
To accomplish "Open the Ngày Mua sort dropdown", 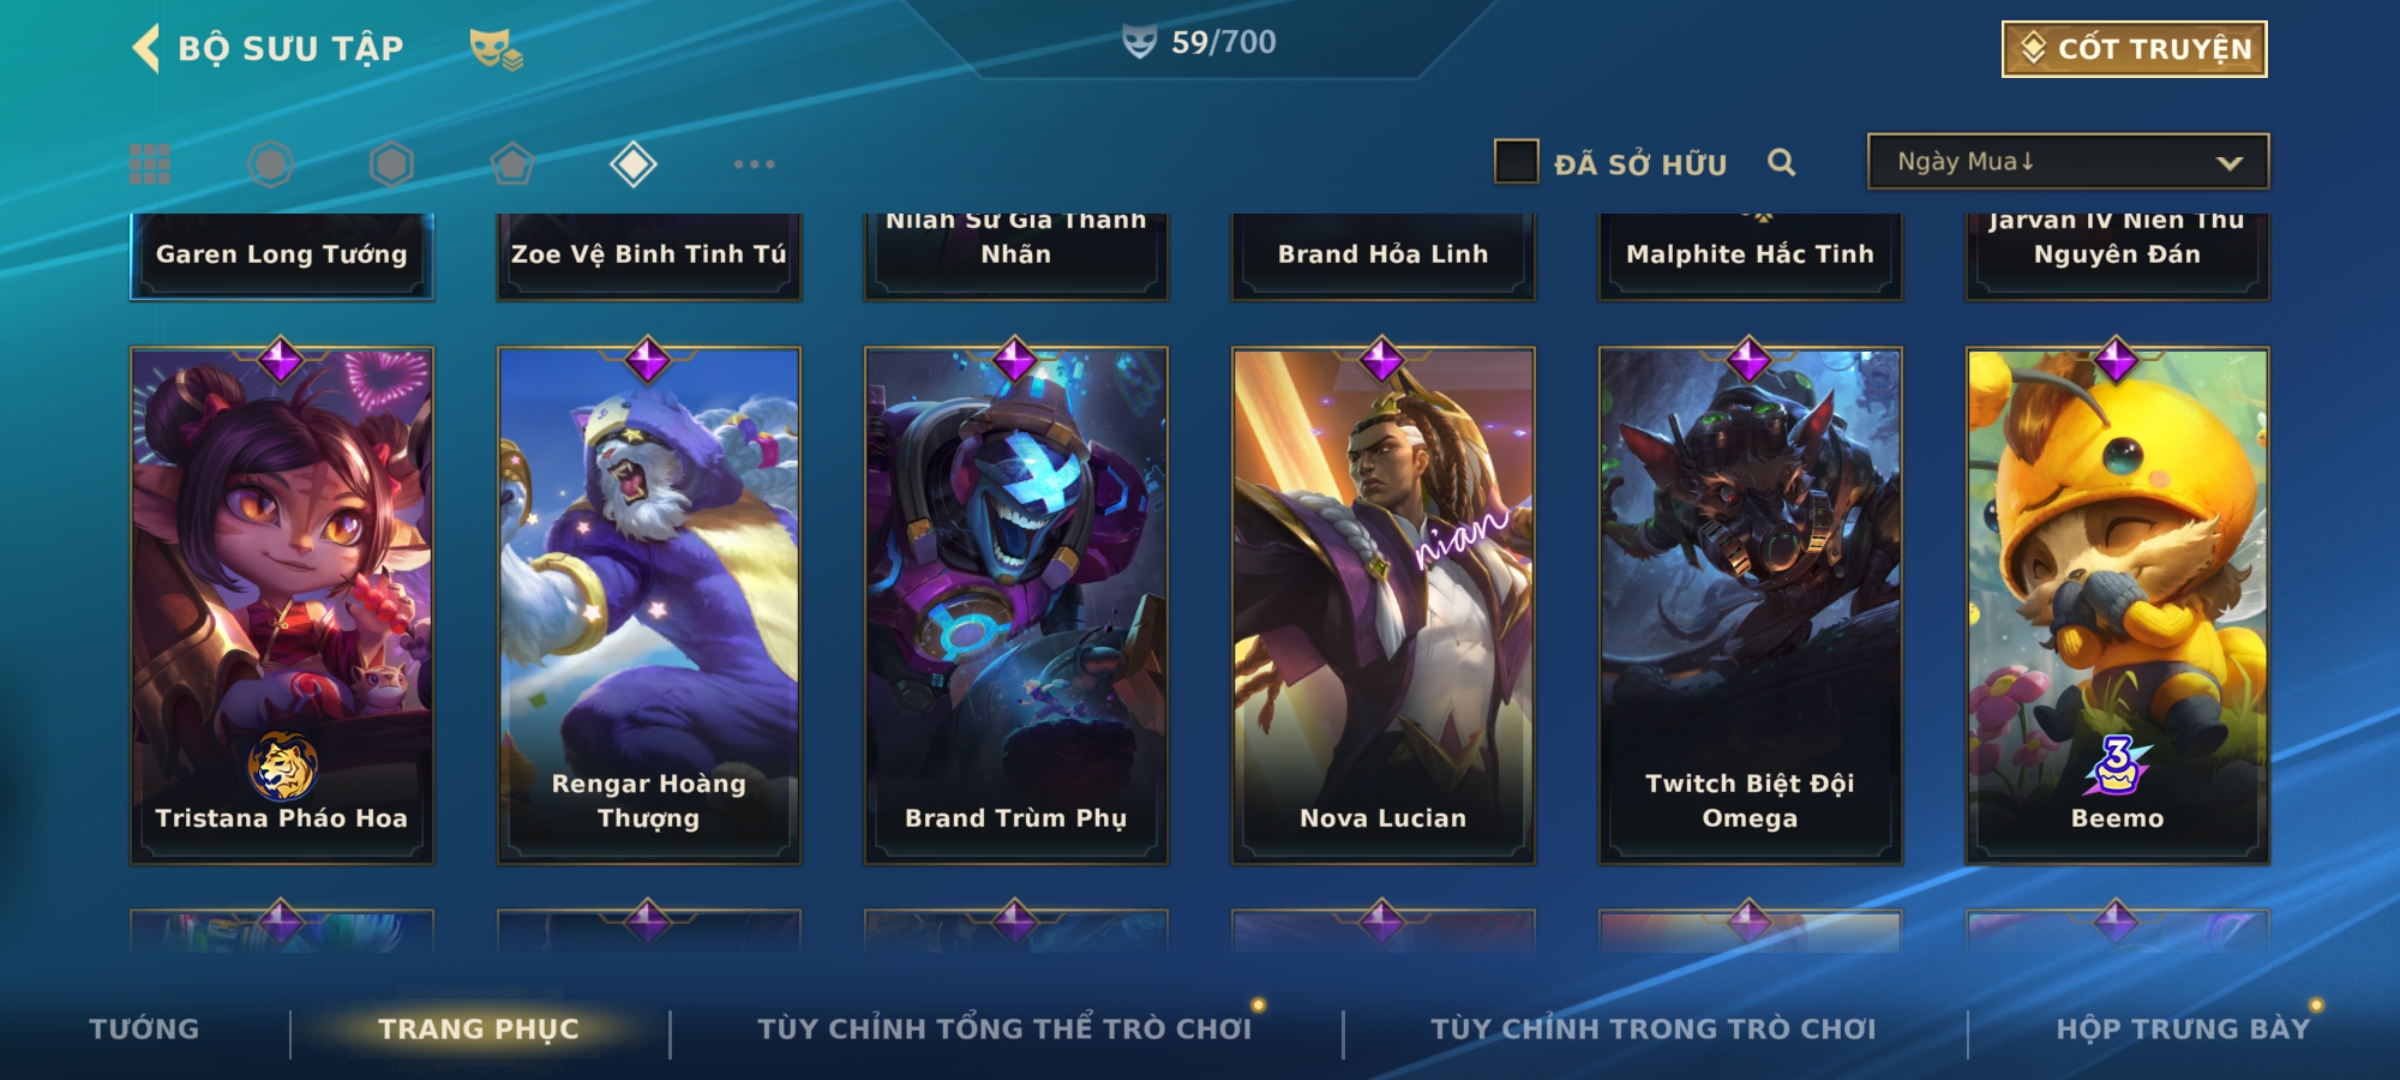I will [x=2068, y=161].
